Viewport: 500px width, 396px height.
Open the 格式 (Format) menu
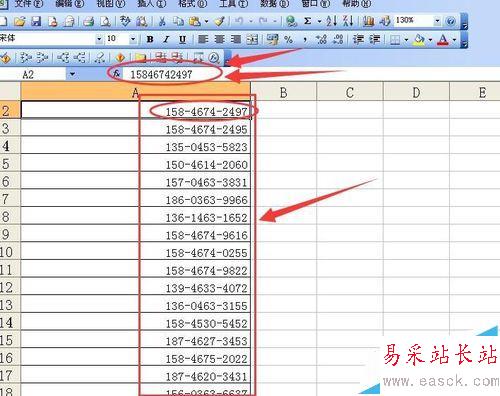[x=193, y=4]
